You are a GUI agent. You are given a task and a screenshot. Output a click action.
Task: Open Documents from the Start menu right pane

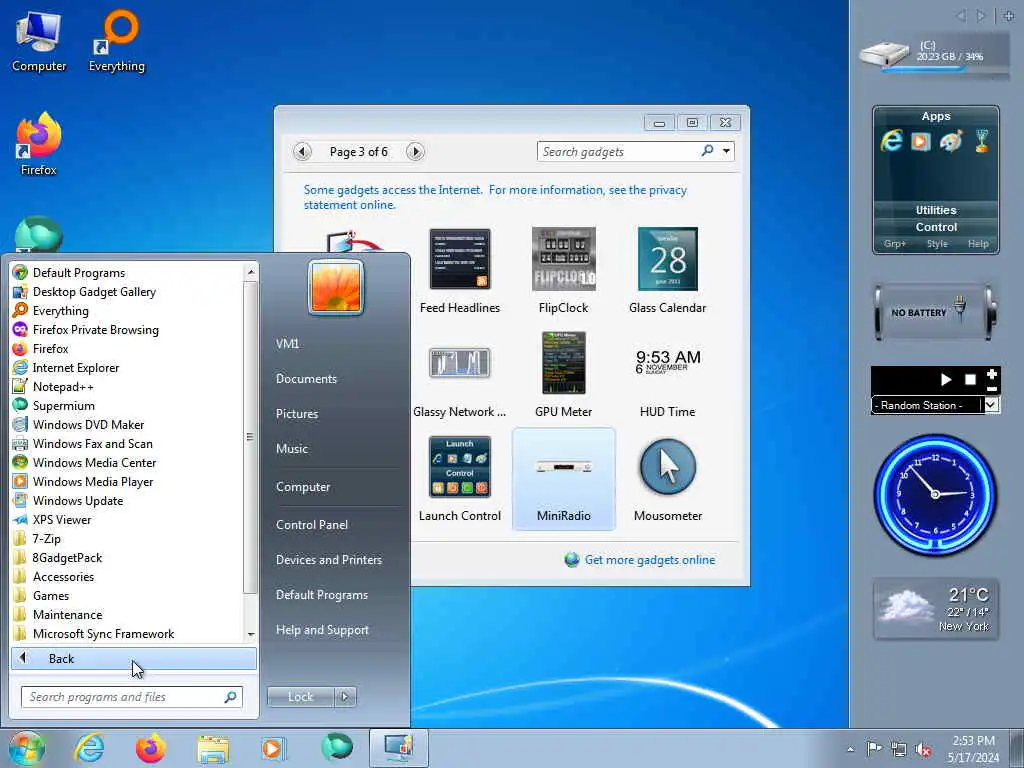[306, 379]
